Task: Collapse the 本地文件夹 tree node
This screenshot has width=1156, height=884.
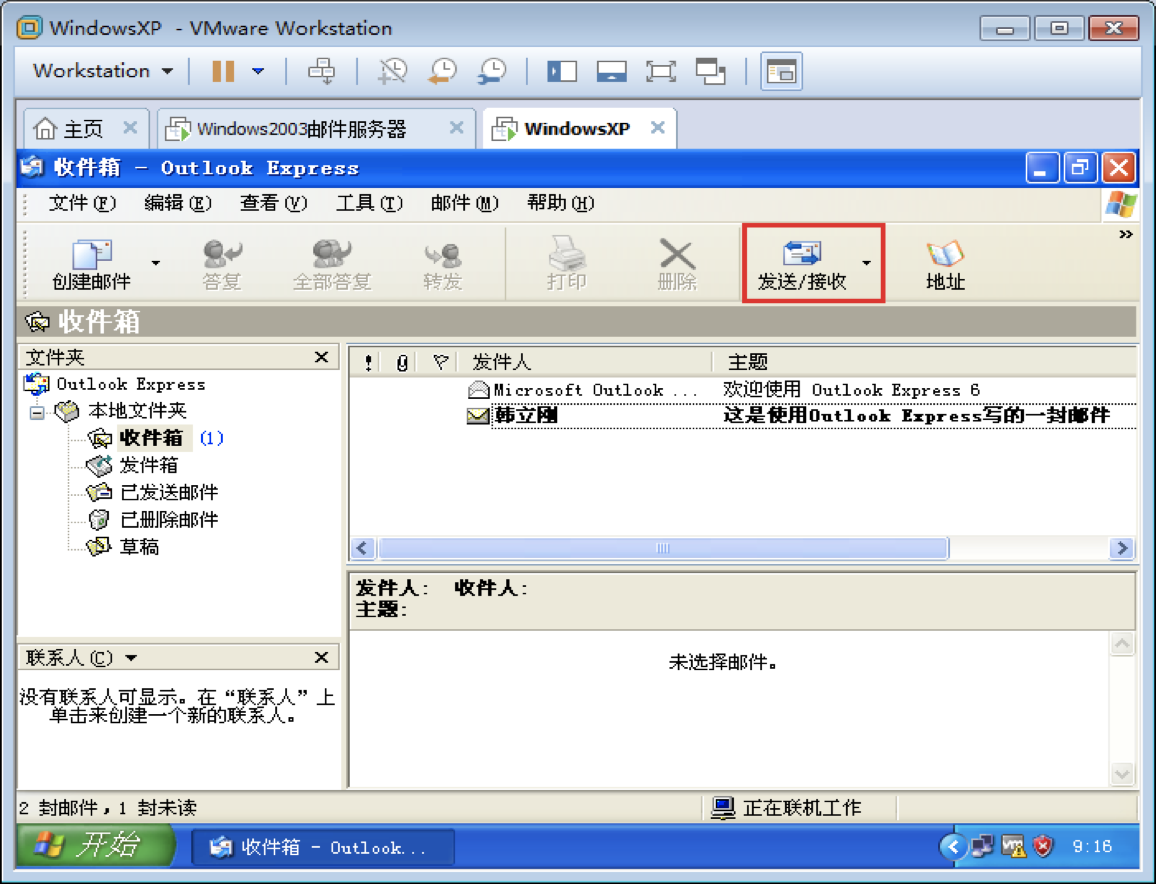Action: click(x=37, y=412)
